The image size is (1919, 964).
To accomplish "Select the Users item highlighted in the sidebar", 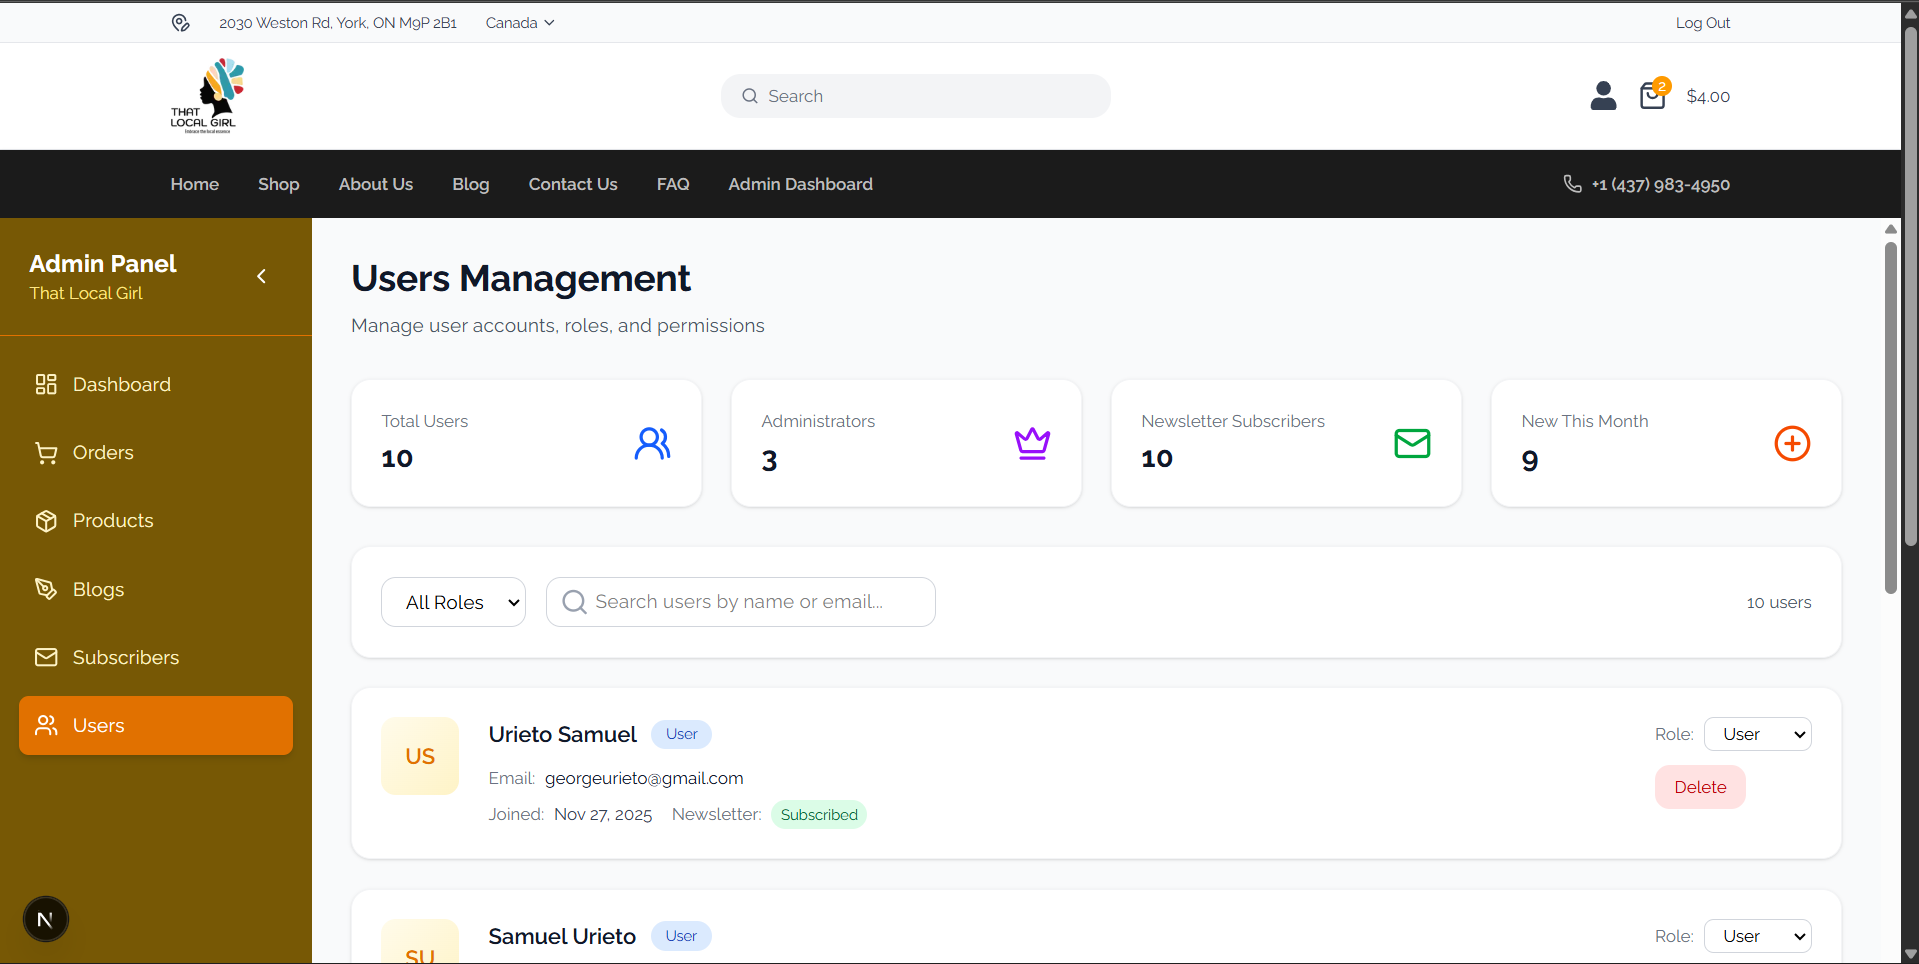I will 97,725.
